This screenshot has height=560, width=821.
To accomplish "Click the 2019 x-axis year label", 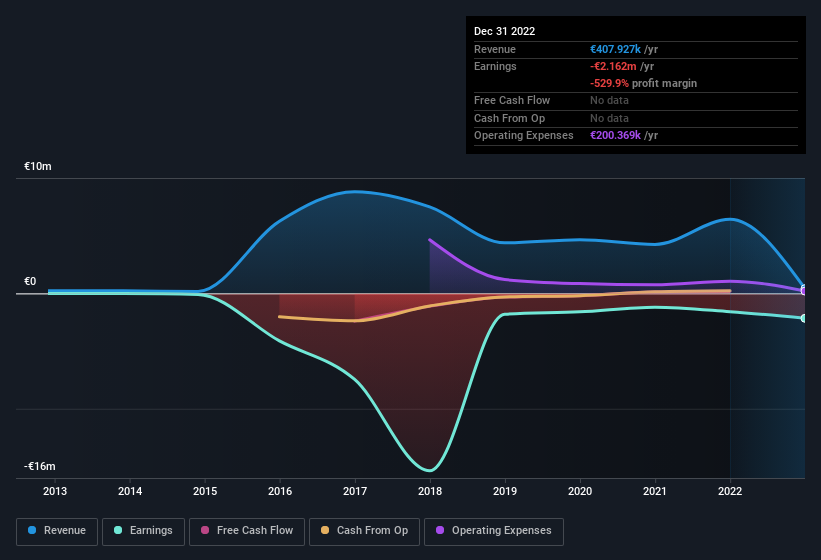I will pyautogui.click(x=505, y=491).
